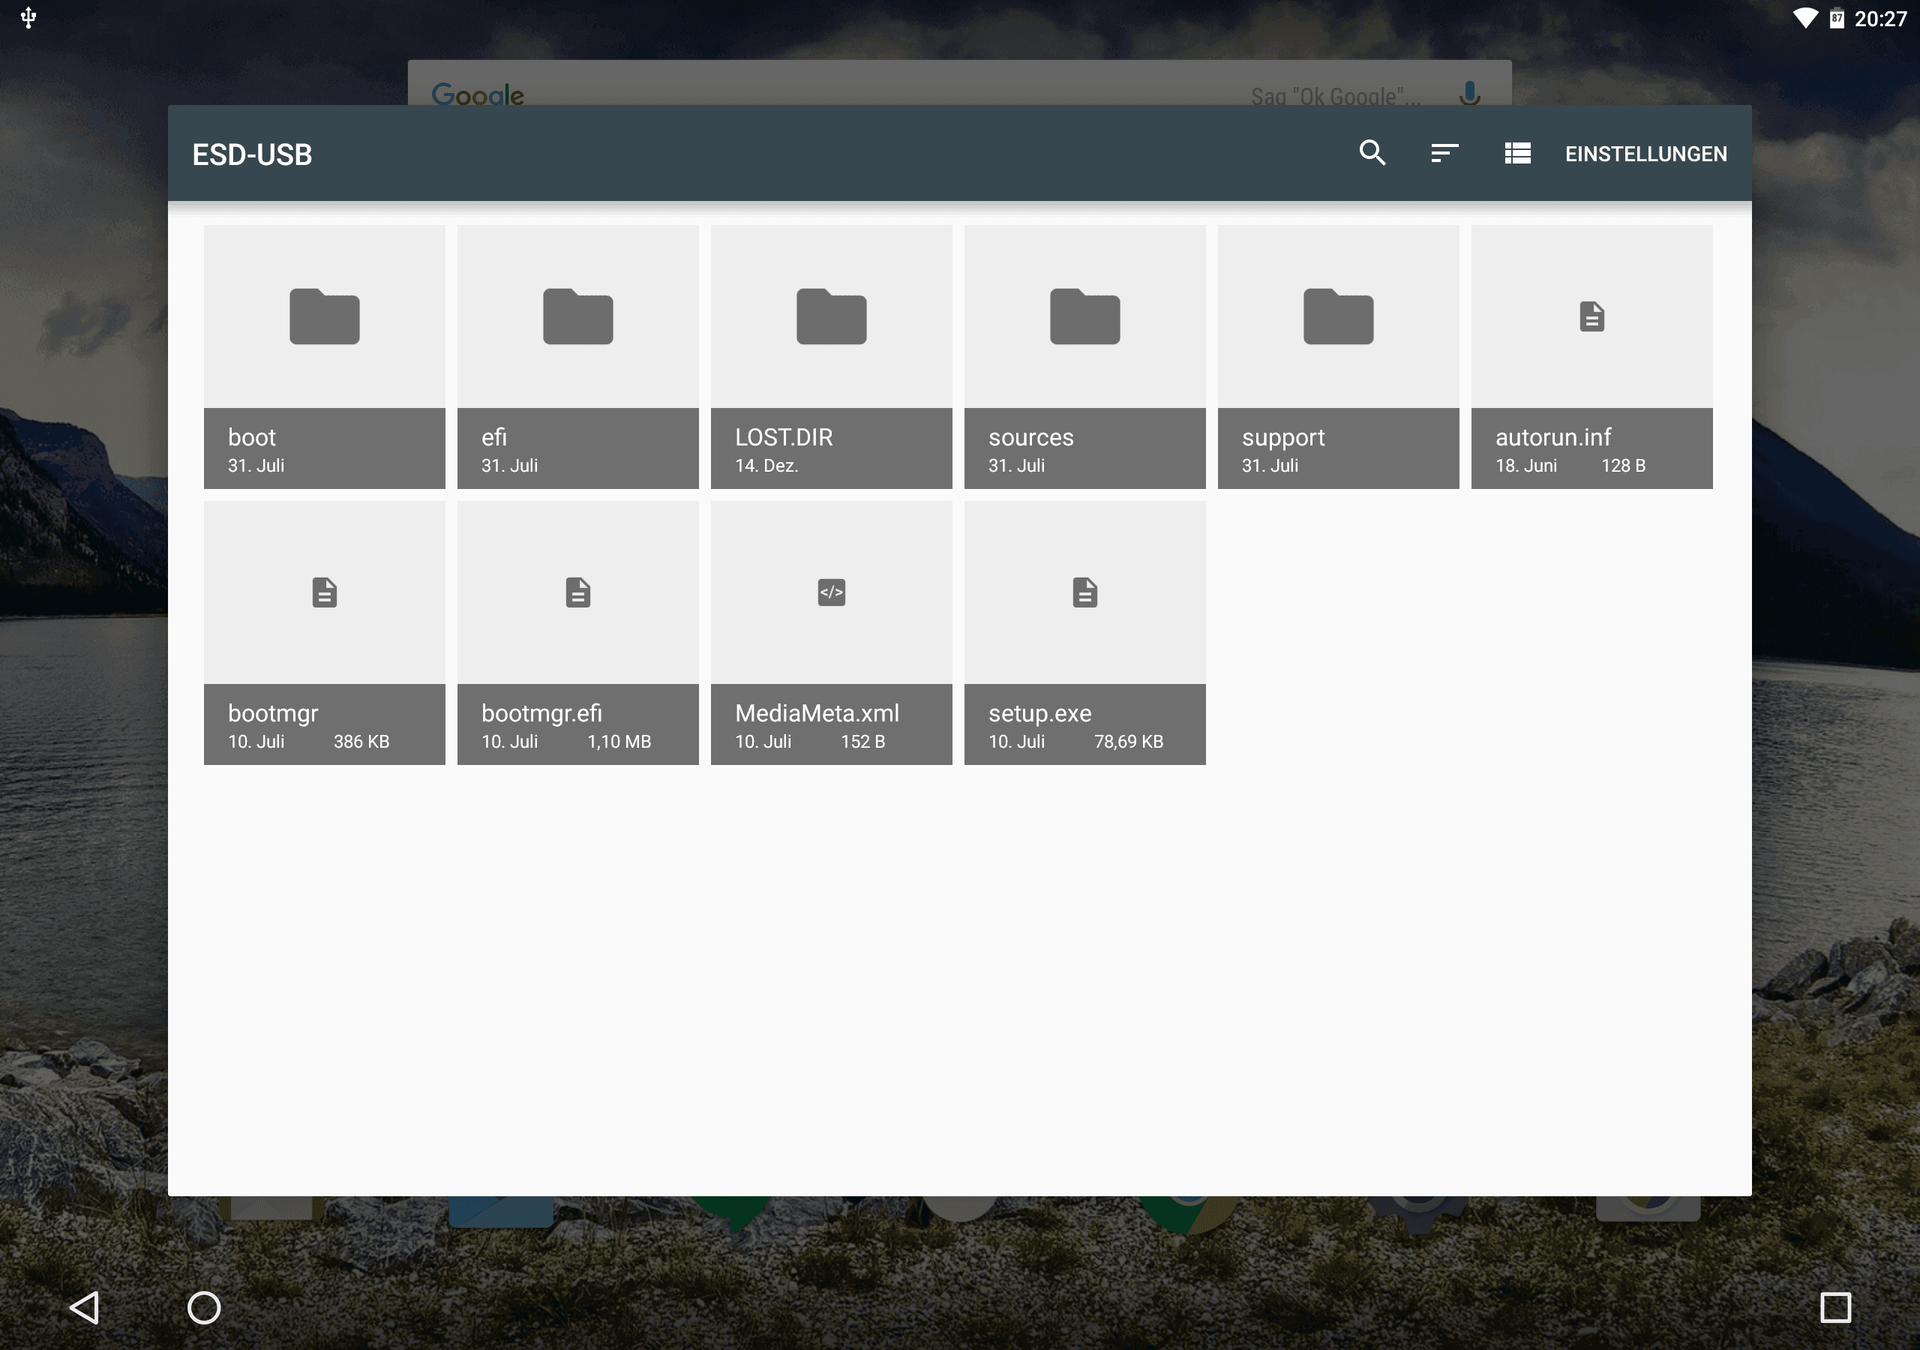Tap the Google voice search microphone
Viewport: 1920px width, 1350px height.
(1469, 94)
